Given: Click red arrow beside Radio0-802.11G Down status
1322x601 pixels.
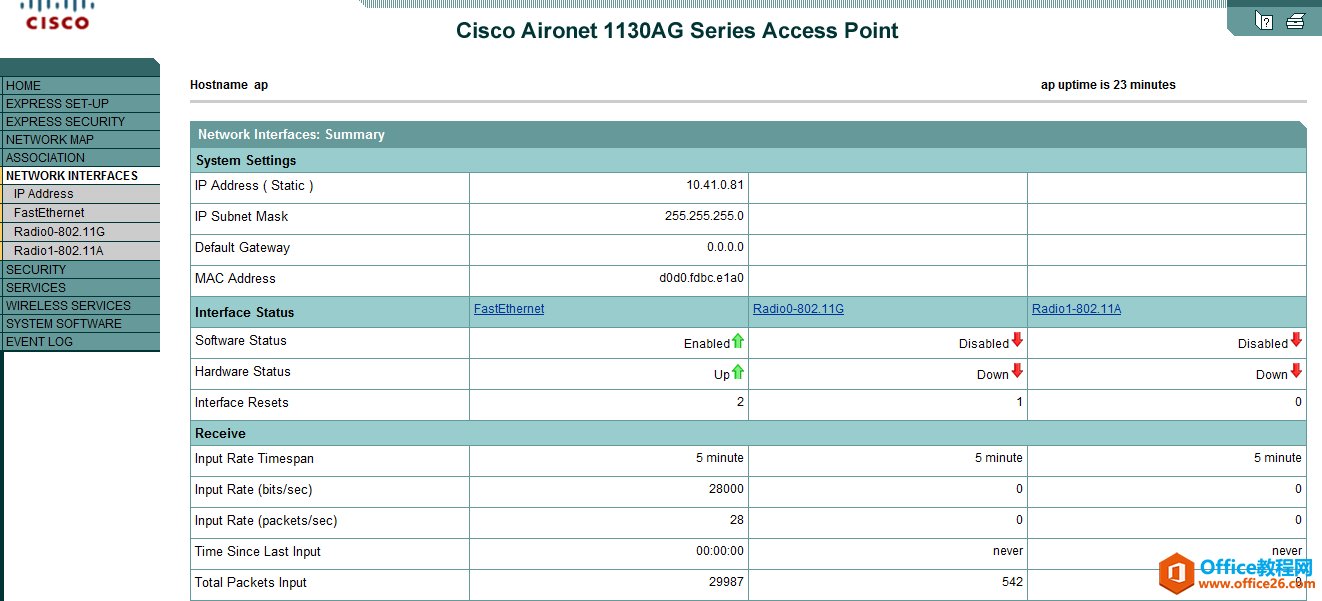Looking at the screenshot, I should pos(1017,371).
